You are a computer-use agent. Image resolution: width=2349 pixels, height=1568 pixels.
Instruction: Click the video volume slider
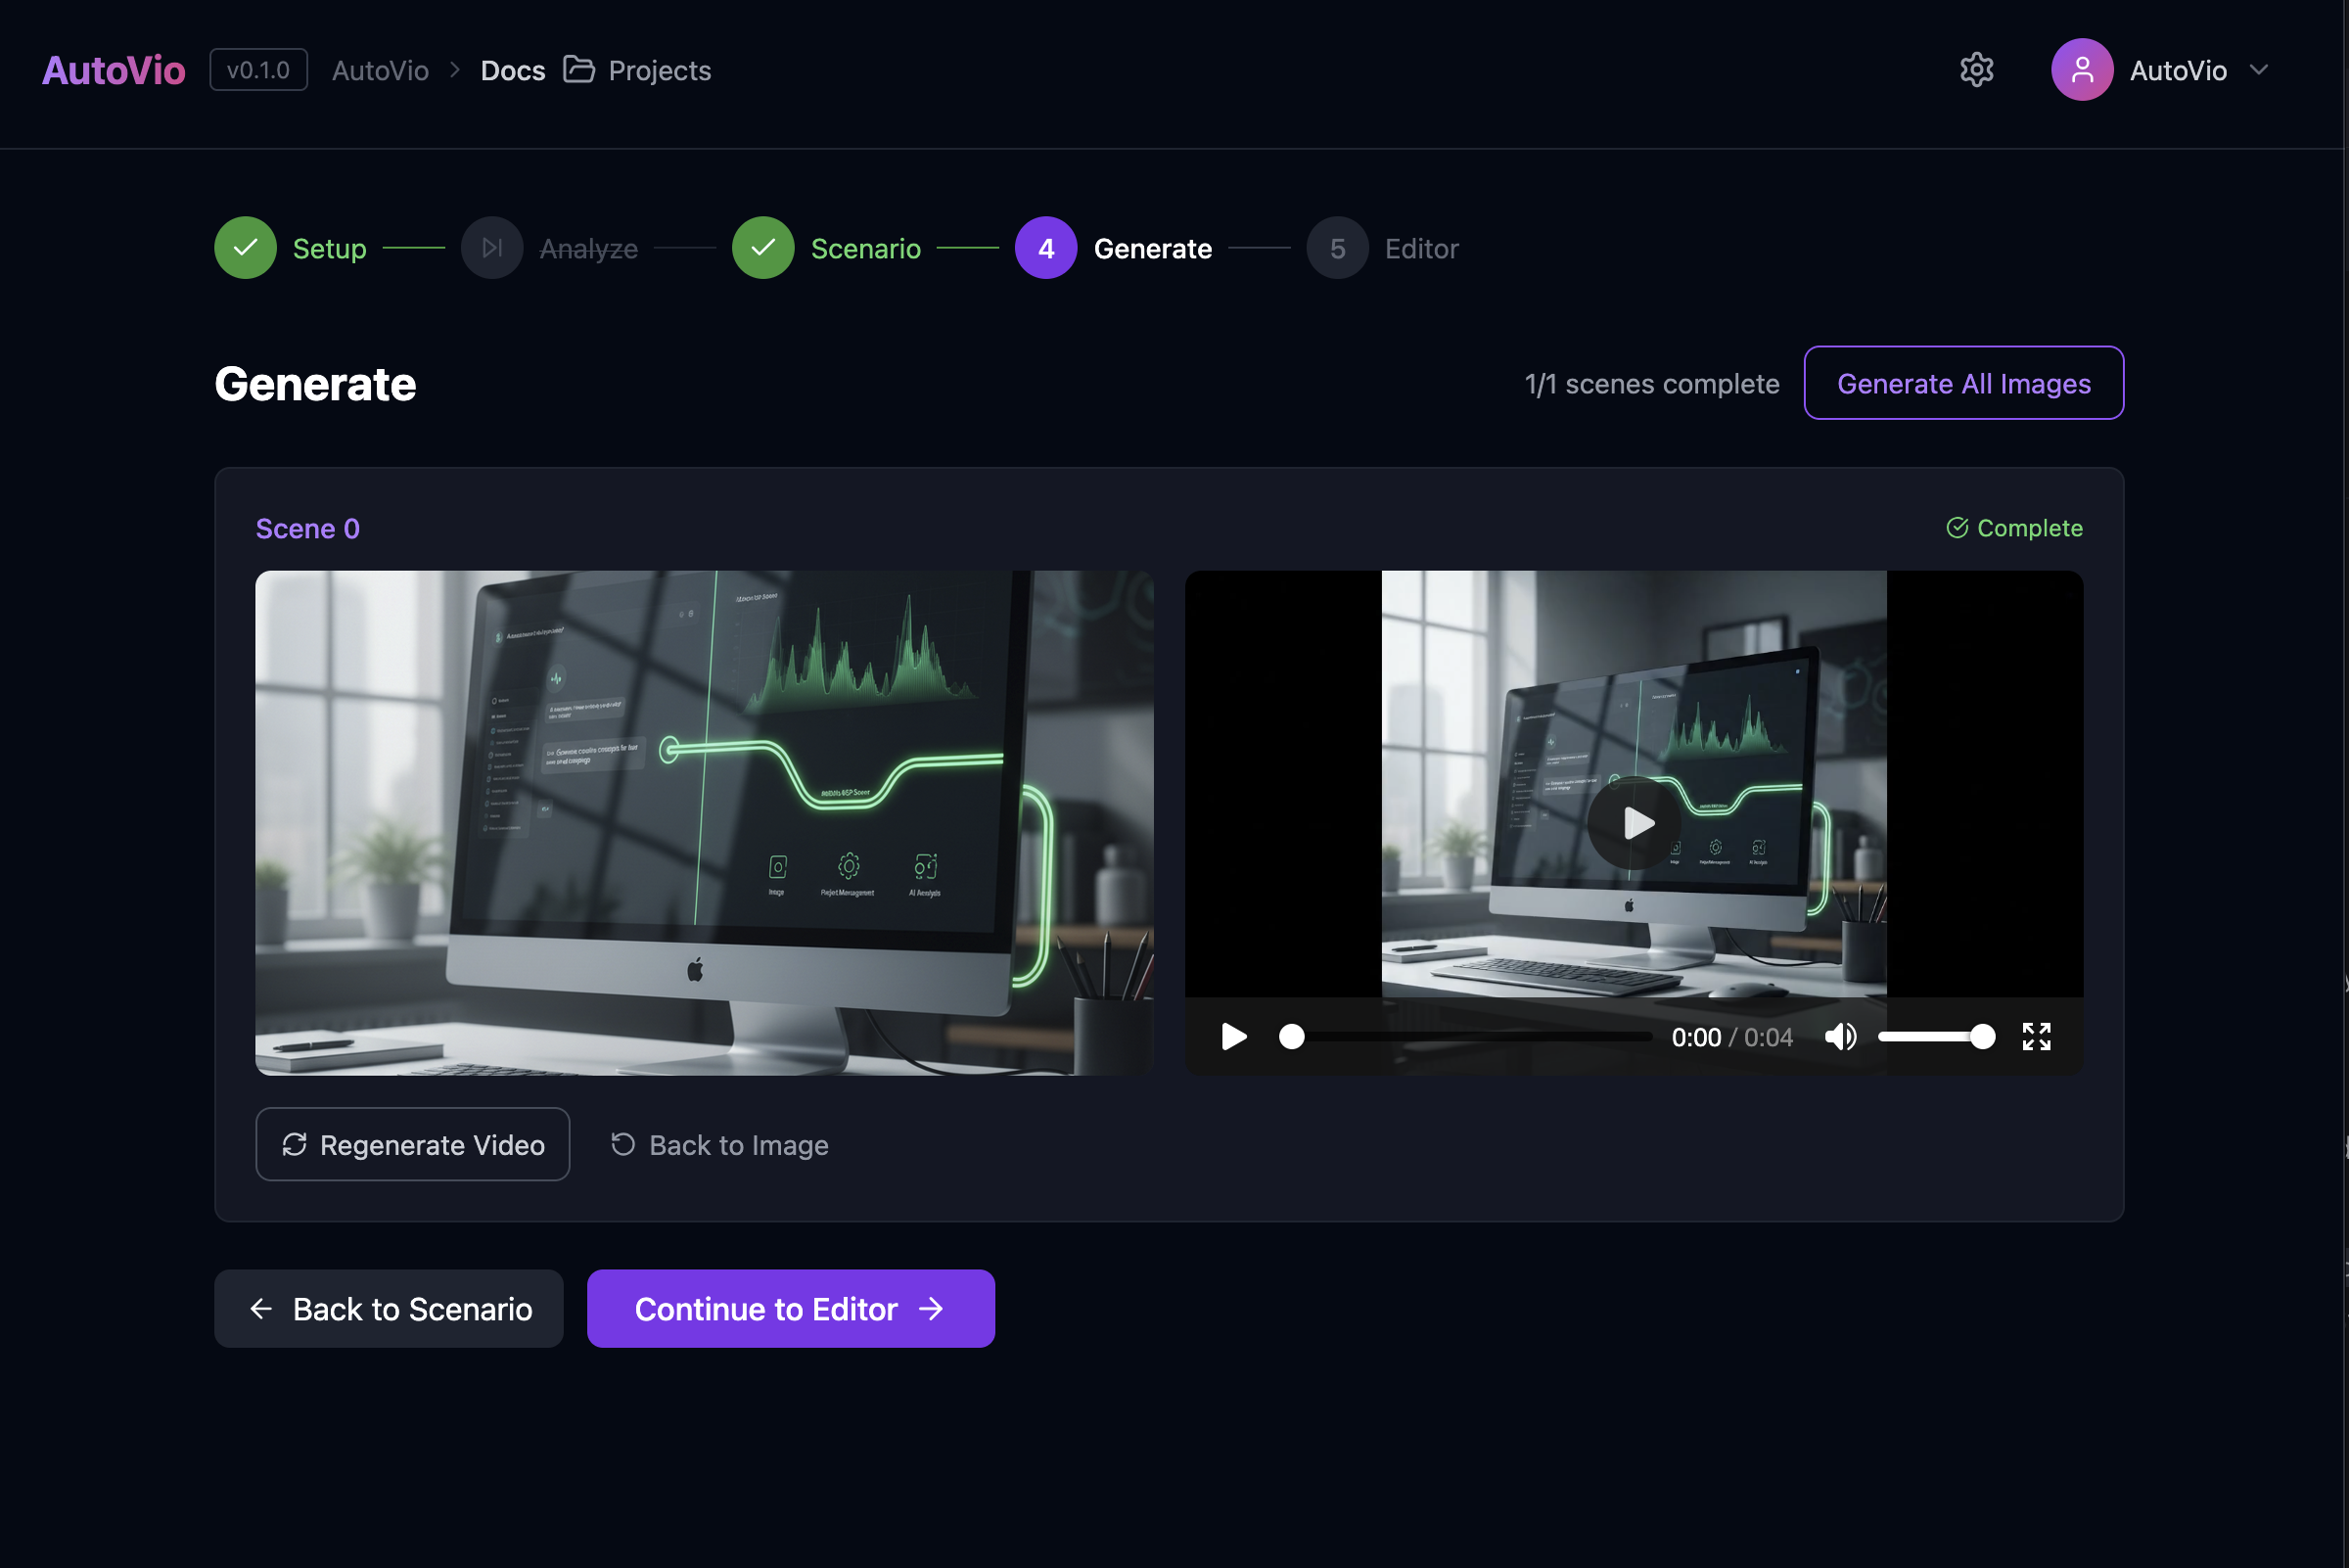1935,1037
